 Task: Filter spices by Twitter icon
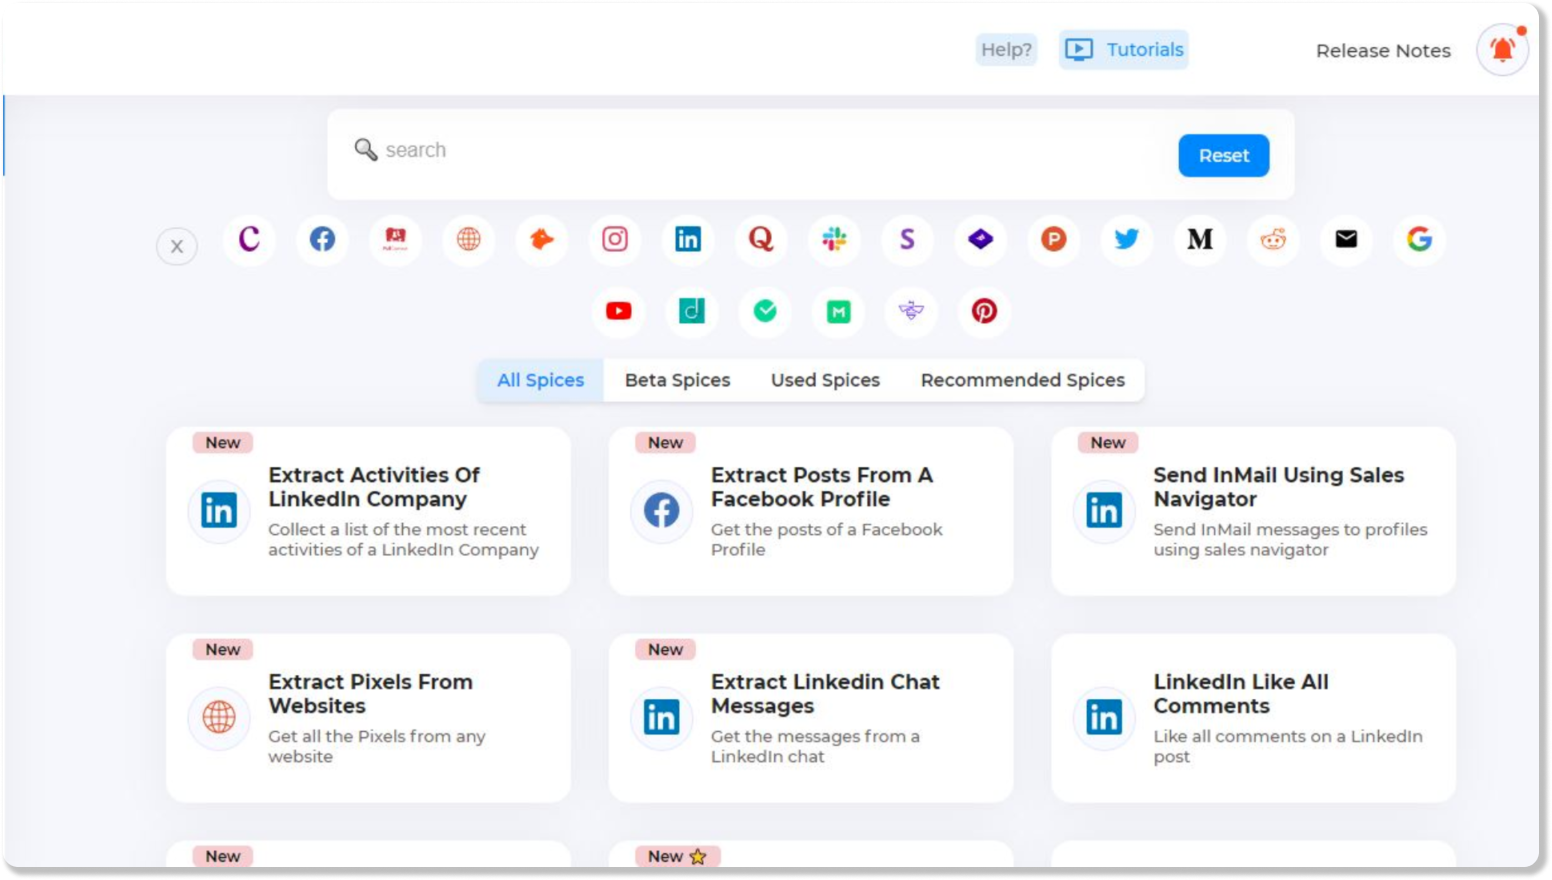[x=1127, y=239]
